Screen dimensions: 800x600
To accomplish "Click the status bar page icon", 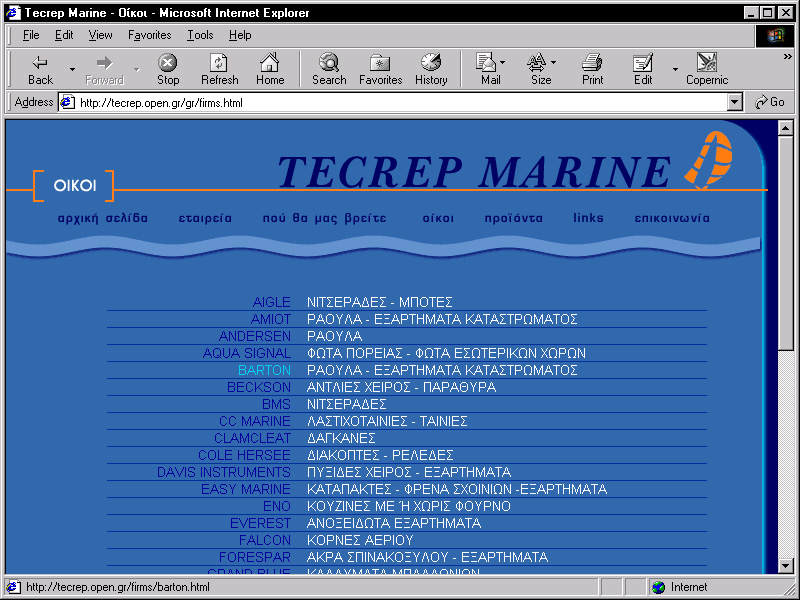I will [13, 587].
